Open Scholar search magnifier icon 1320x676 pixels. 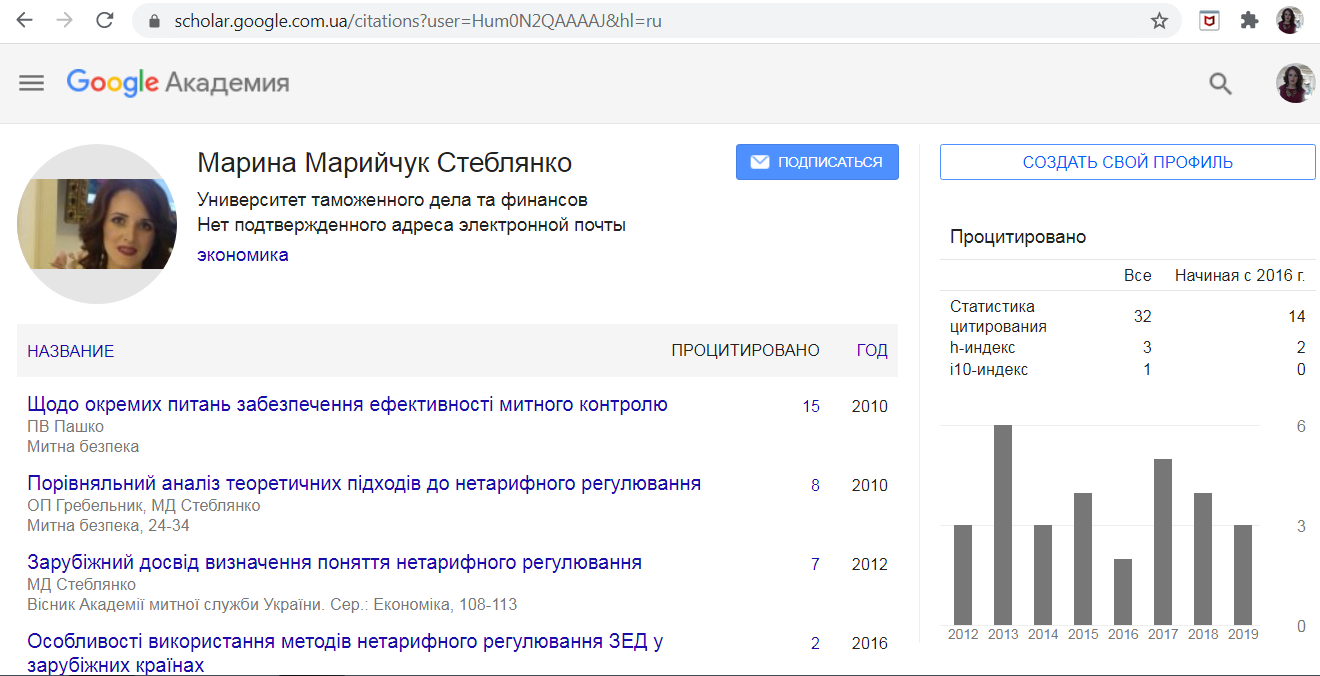pyautogui.click(x=1220, y=83)
